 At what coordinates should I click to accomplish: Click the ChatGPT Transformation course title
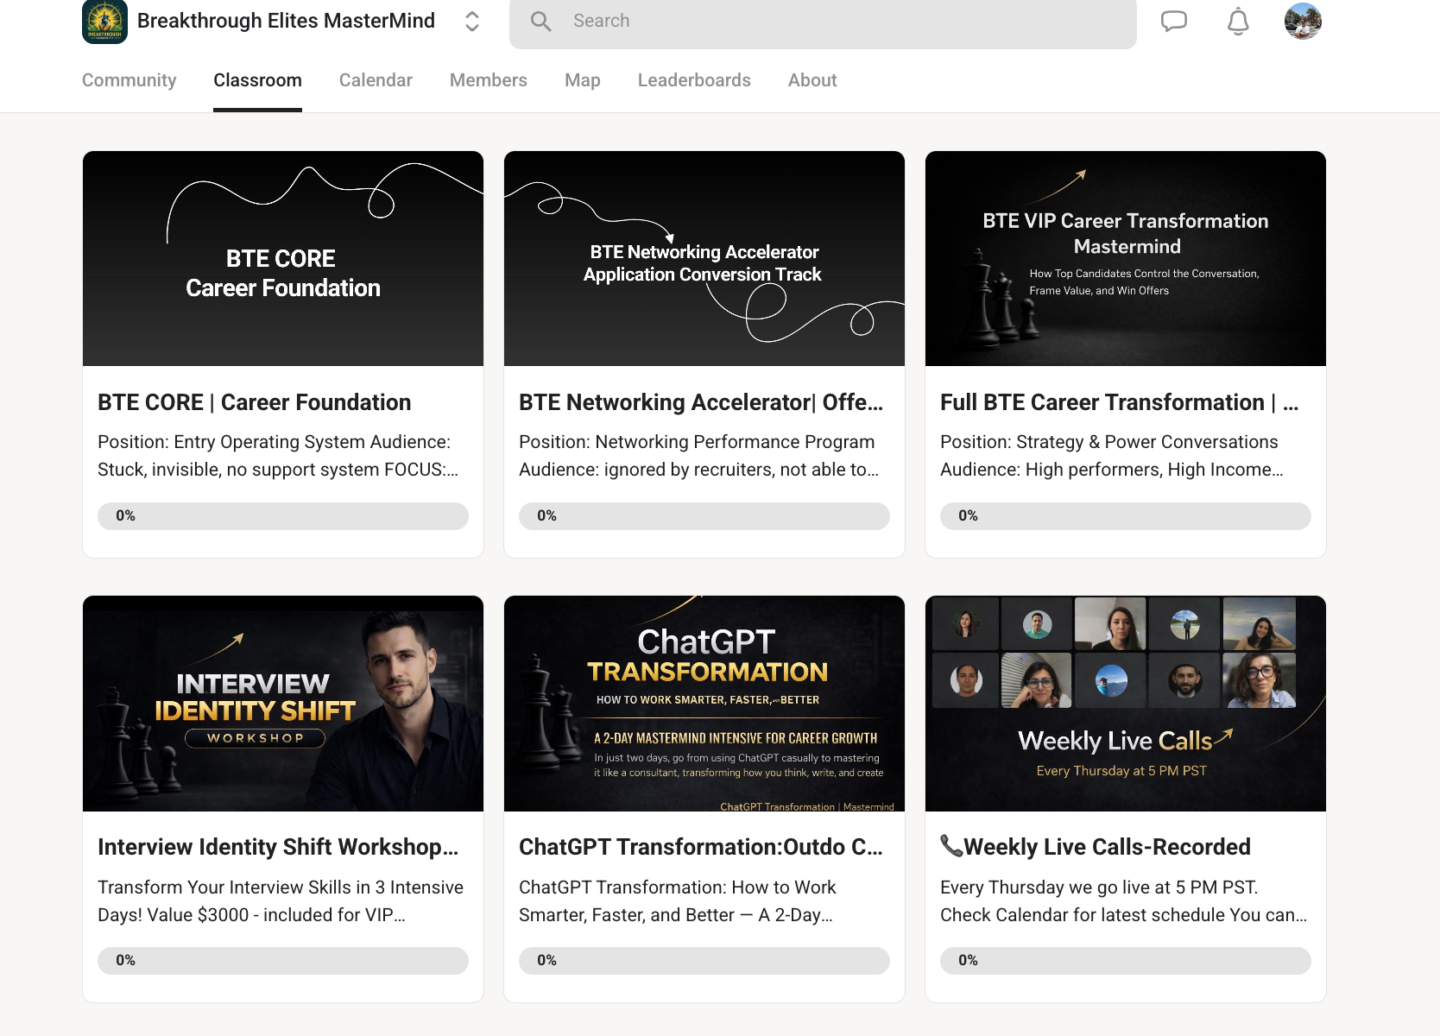[700, 847]
